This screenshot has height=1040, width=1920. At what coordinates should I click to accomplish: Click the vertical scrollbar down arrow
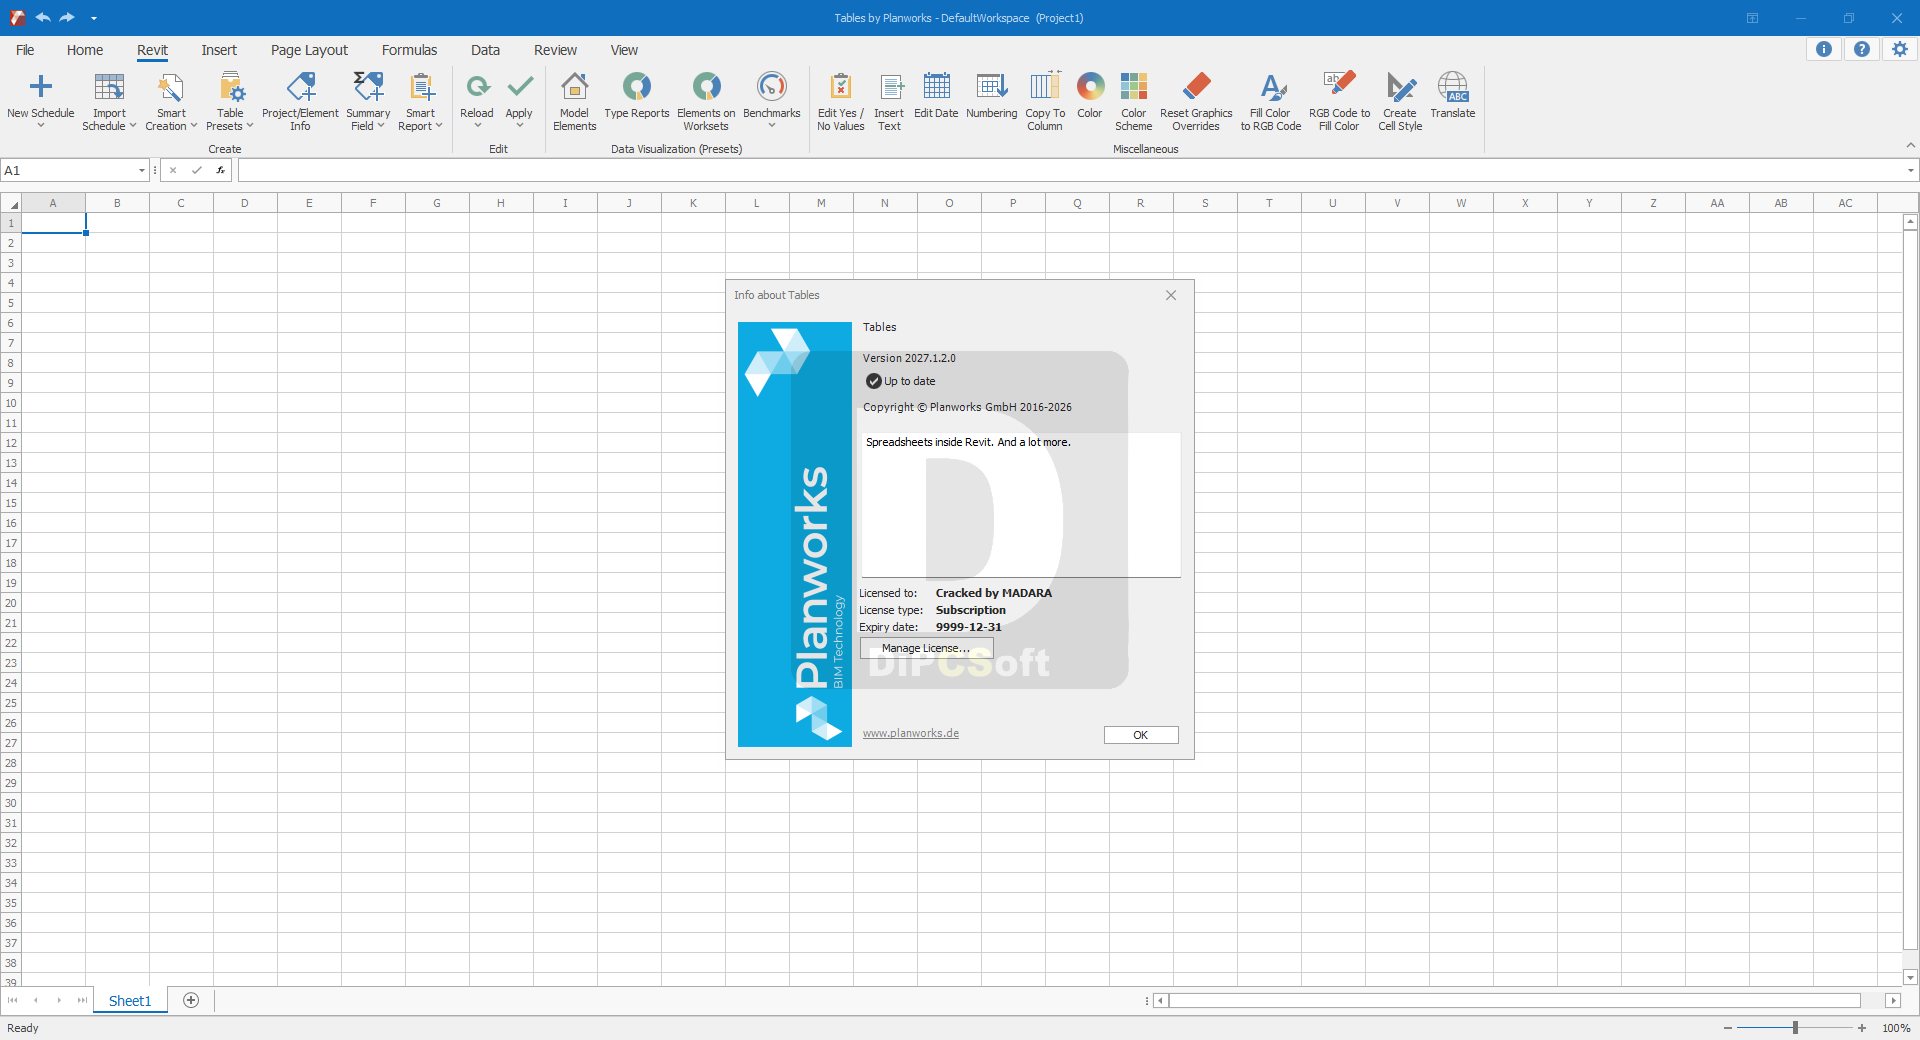click(1910, 978)
